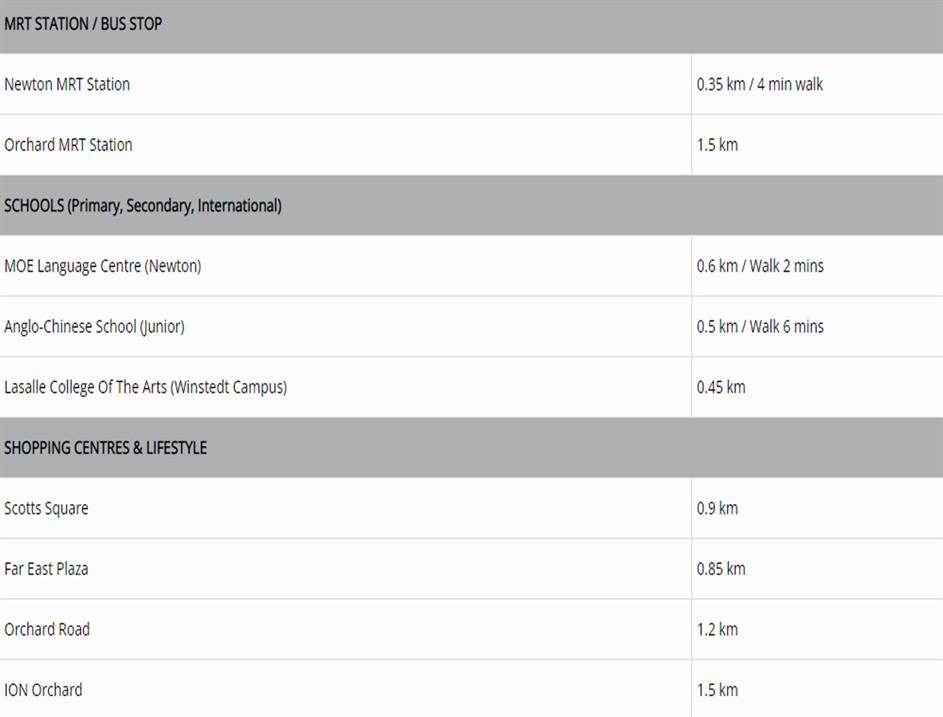Screen dimensions: 943x717
Task: Select the Far East Plaza entry
Action: tap(46, 570)
